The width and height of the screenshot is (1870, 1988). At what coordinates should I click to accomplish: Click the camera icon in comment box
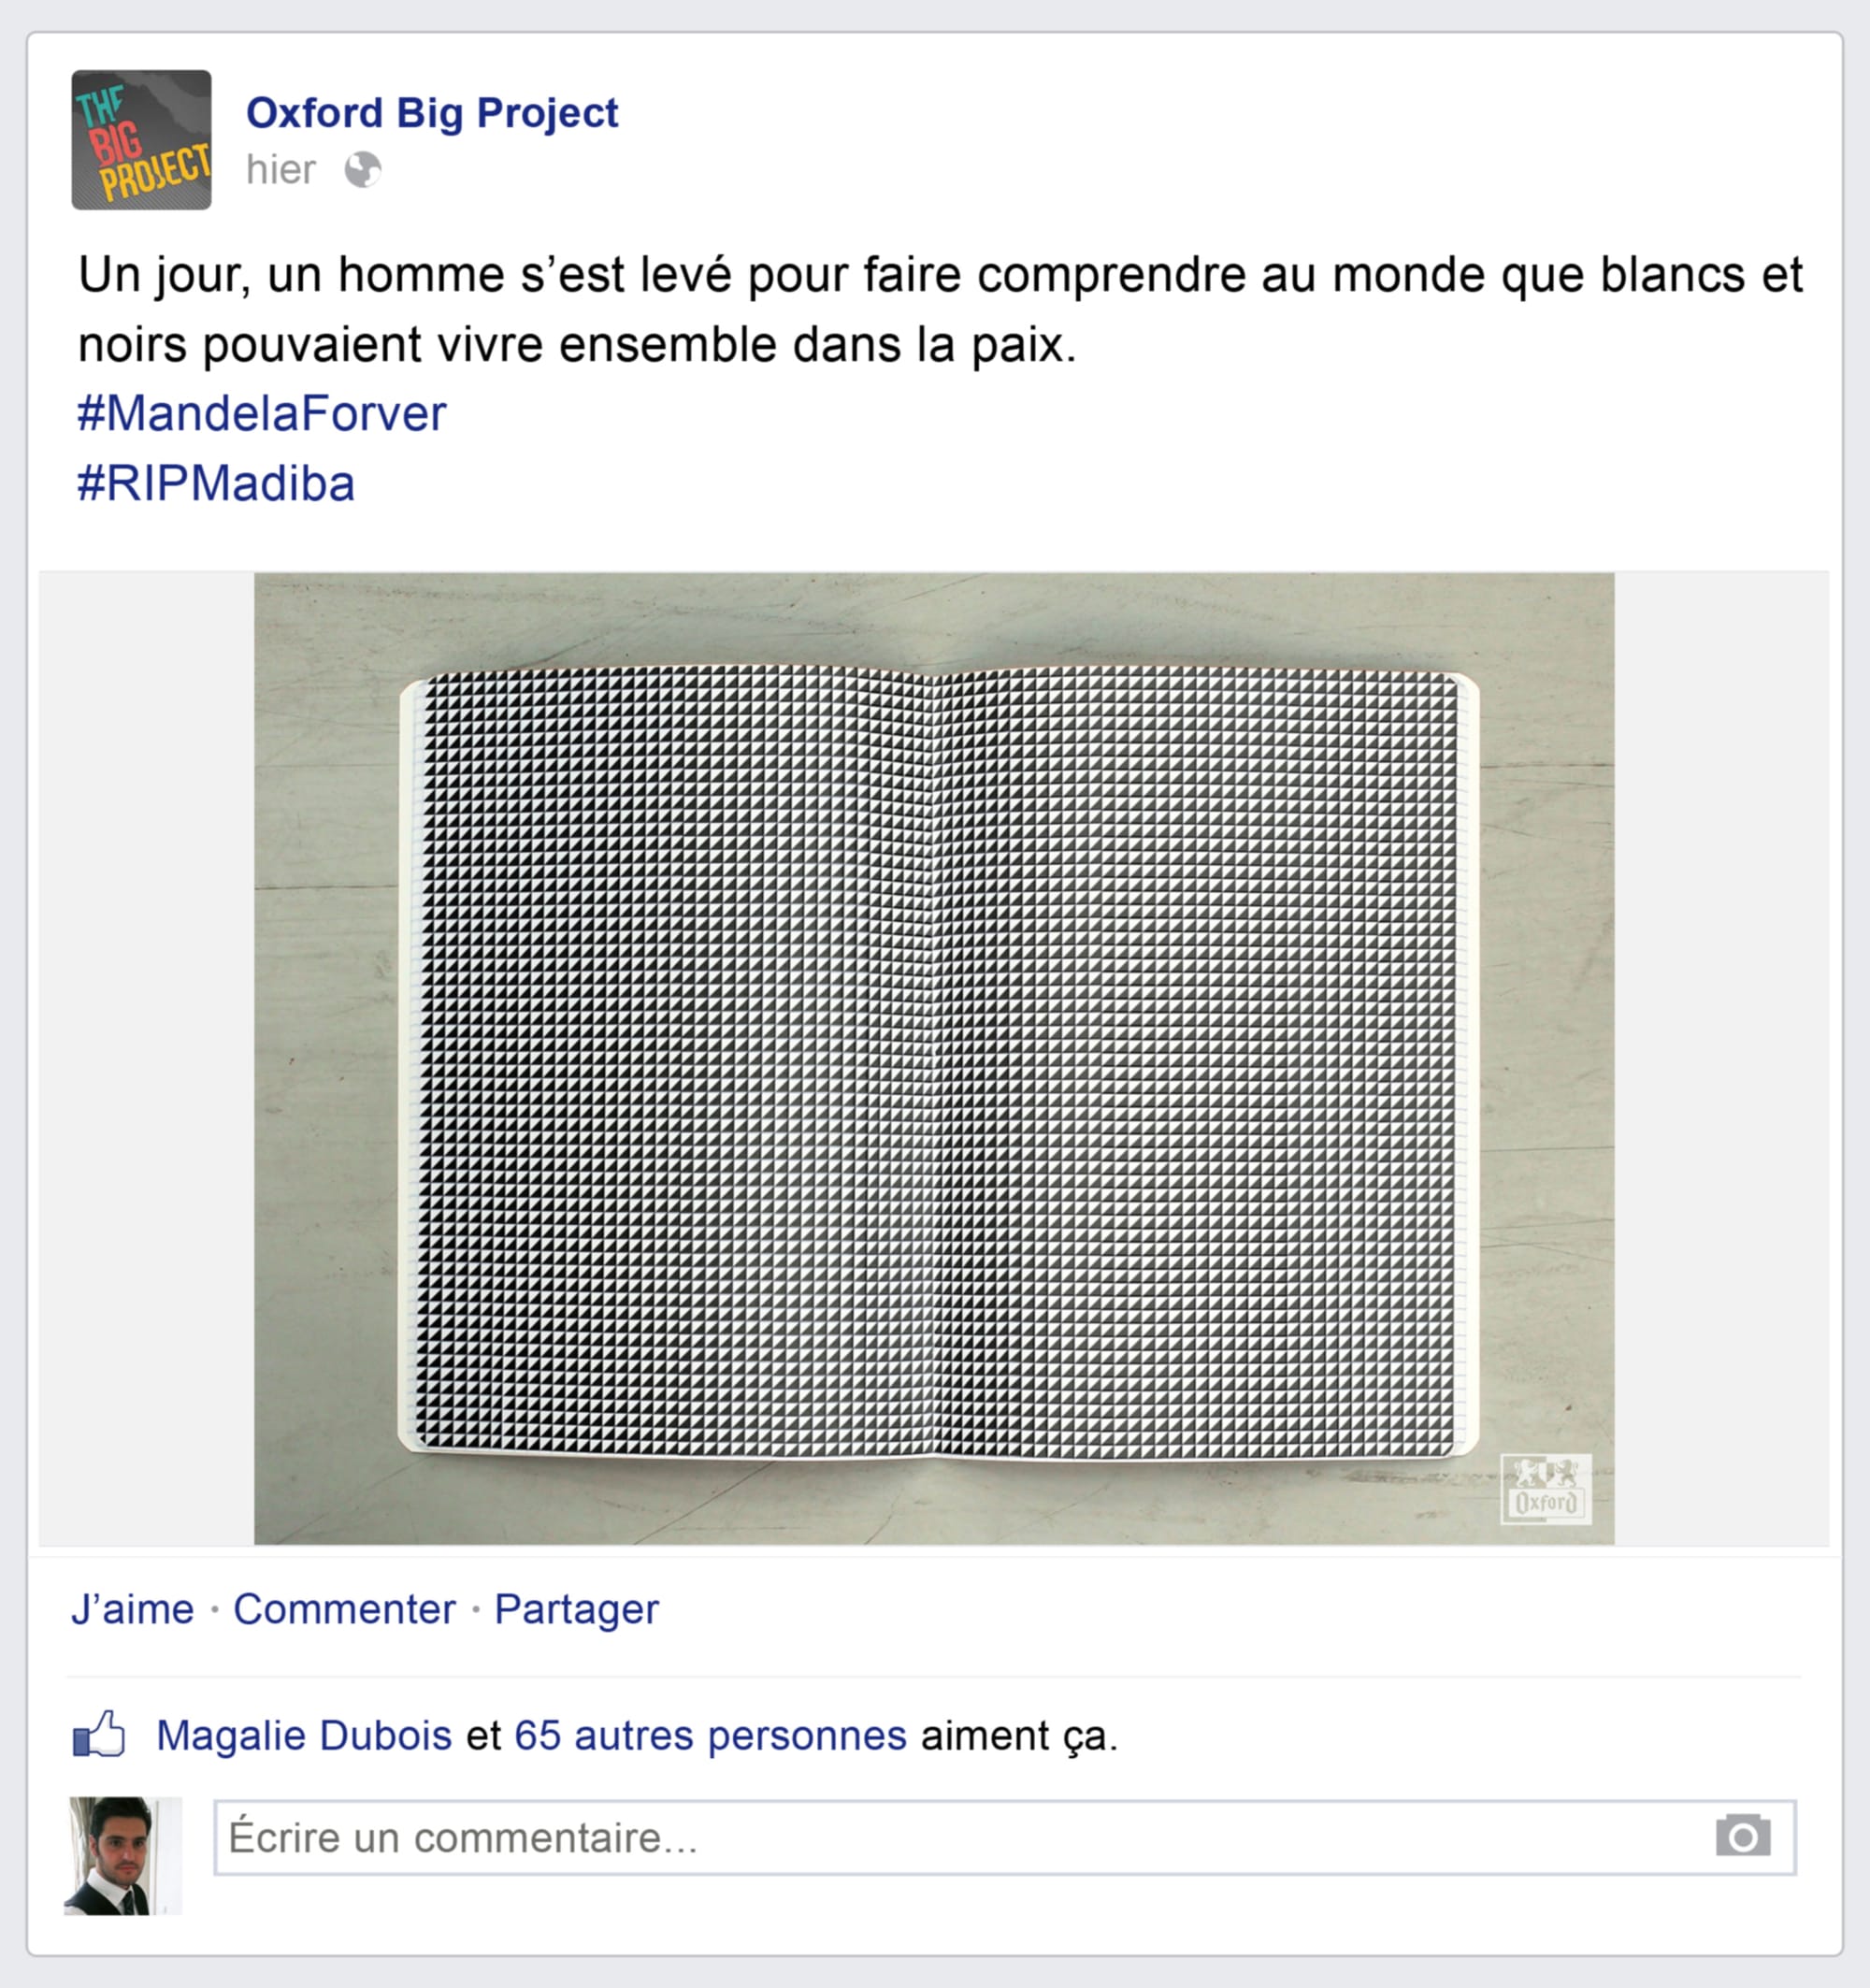(1743, 1836)
